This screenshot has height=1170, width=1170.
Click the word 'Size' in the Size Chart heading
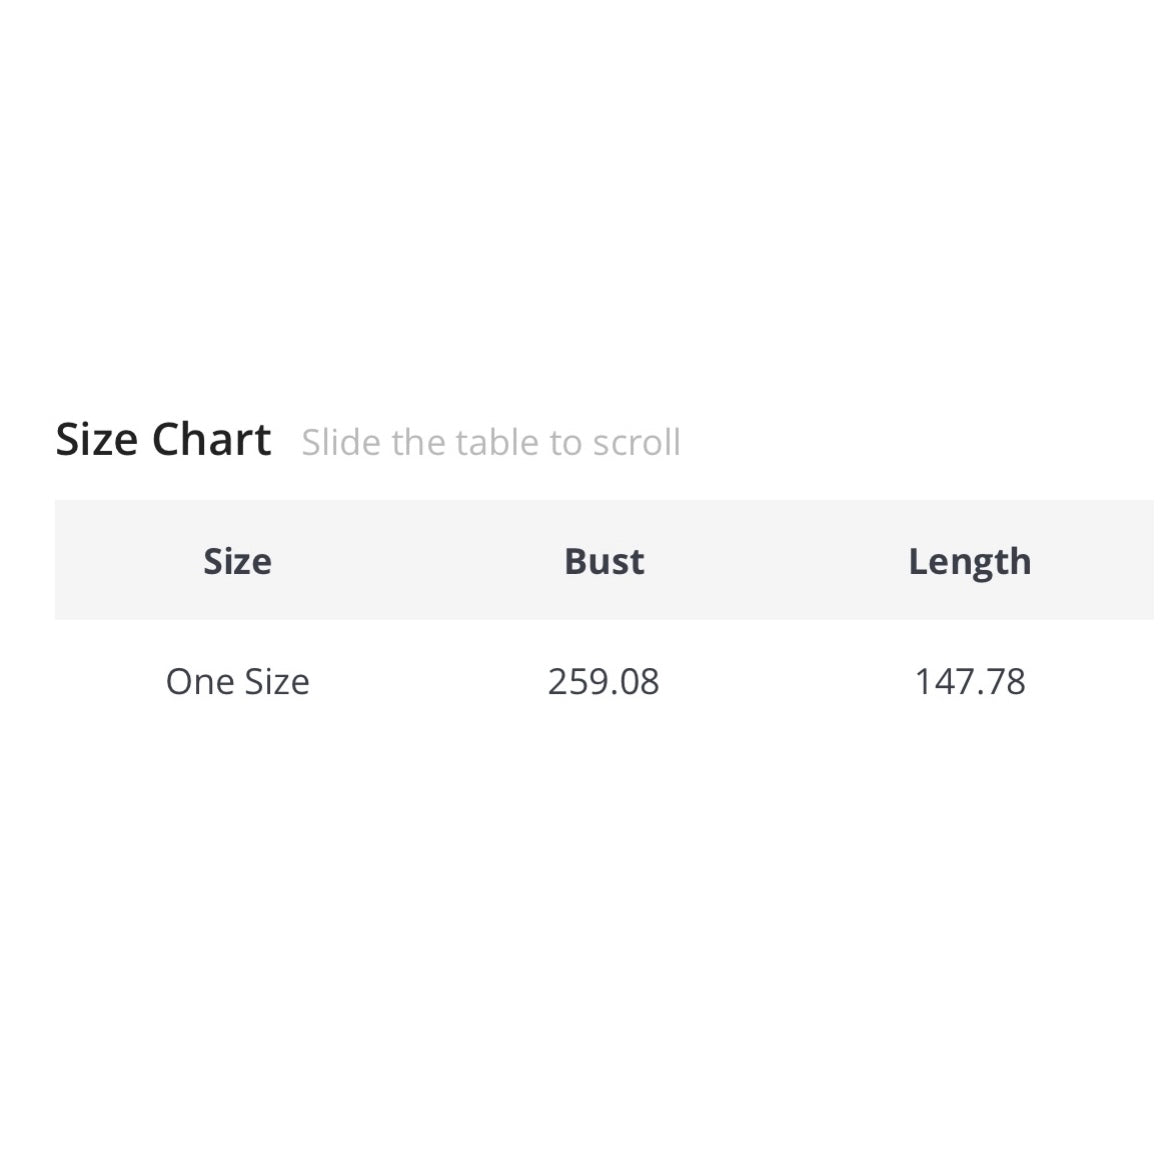97,440
